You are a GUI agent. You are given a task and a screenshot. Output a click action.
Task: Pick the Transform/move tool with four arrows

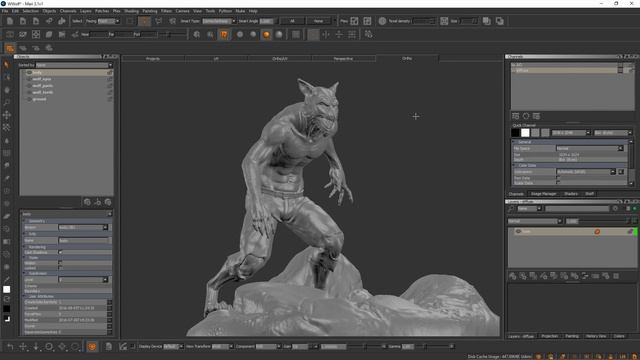tap(7, 115)
